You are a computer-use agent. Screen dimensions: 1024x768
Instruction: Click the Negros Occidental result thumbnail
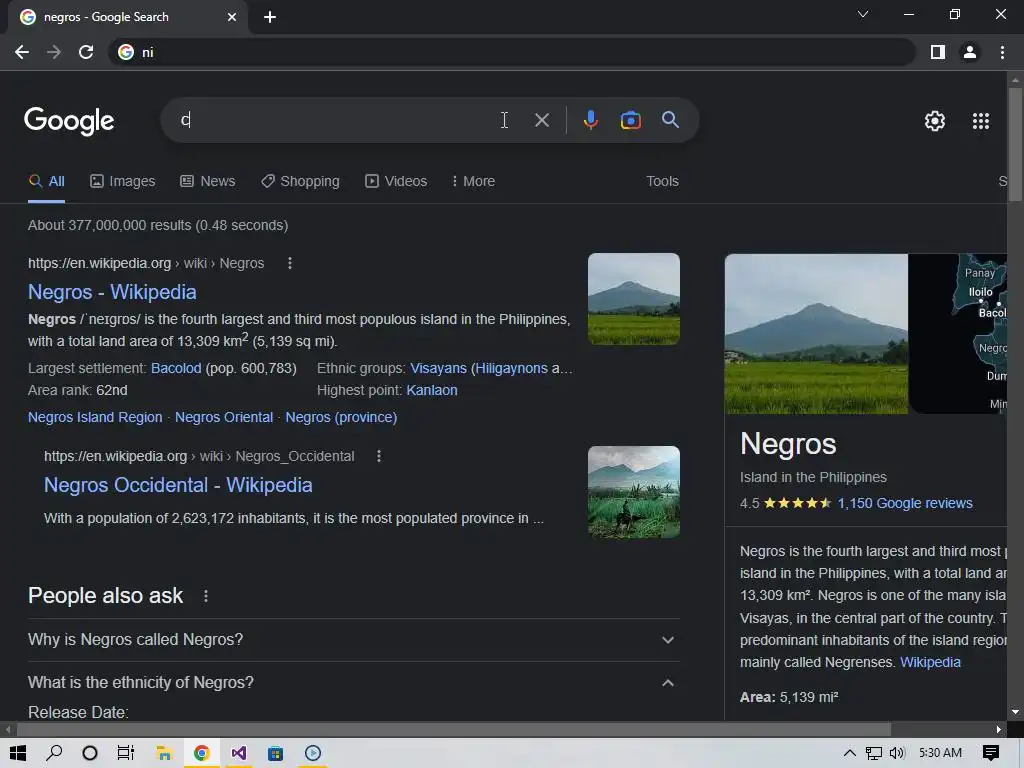633,492
